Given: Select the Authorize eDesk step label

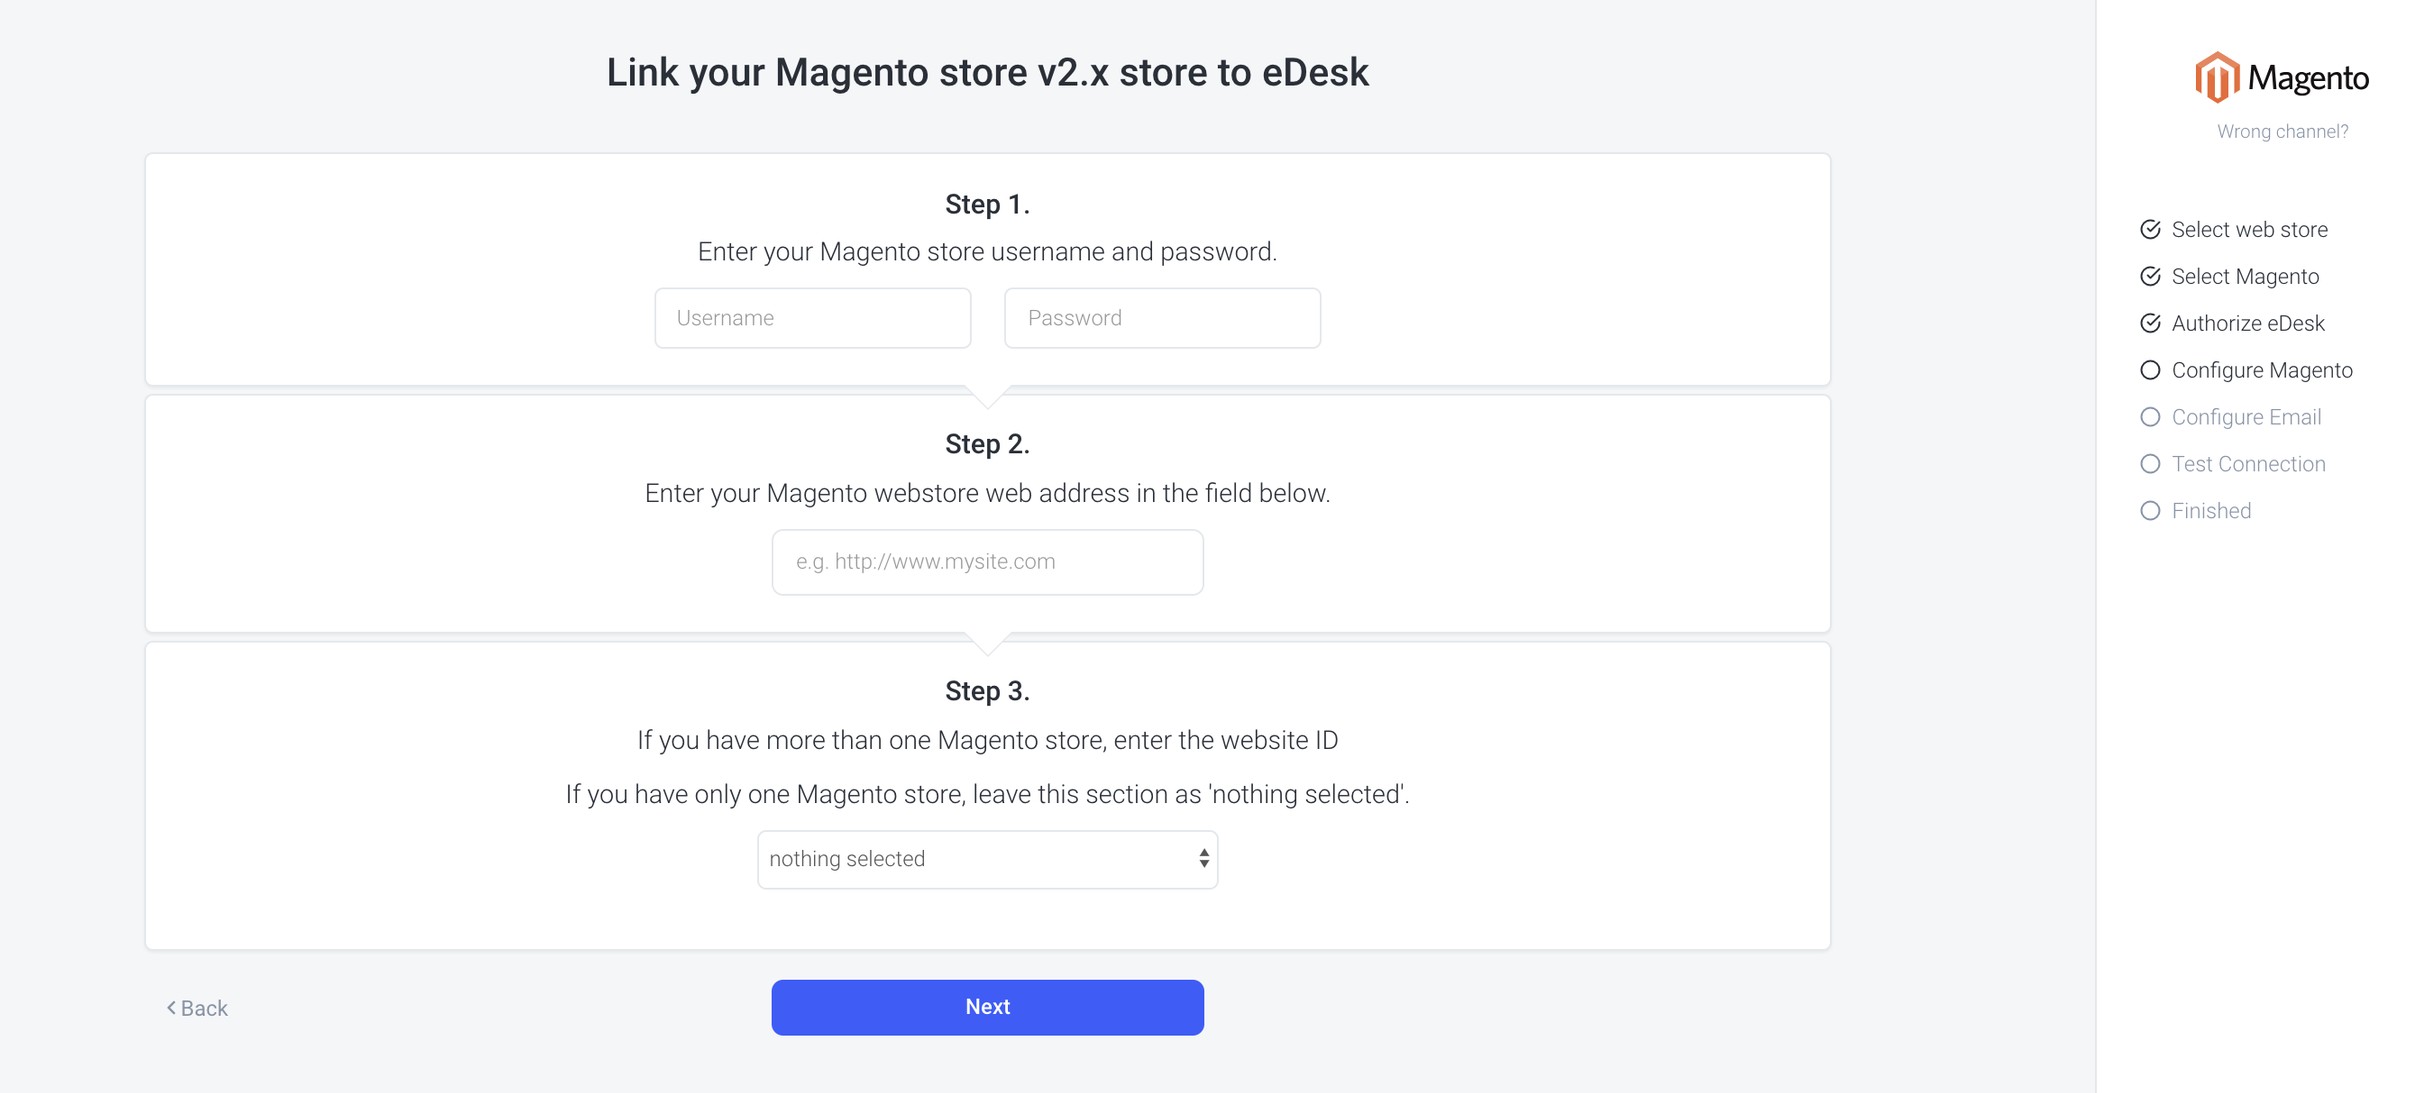Looking at the screenshot, I should [2248, 324].
